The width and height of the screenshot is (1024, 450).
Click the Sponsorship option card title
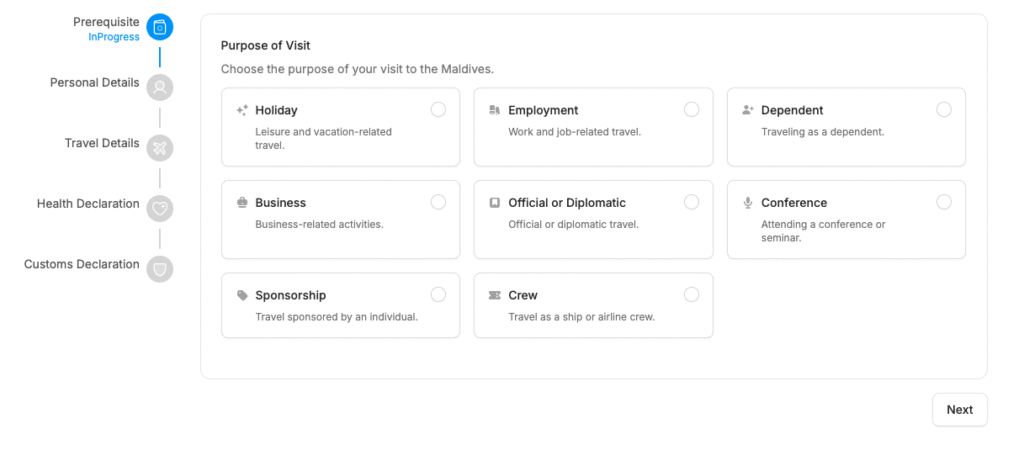(x=290, y=296)
